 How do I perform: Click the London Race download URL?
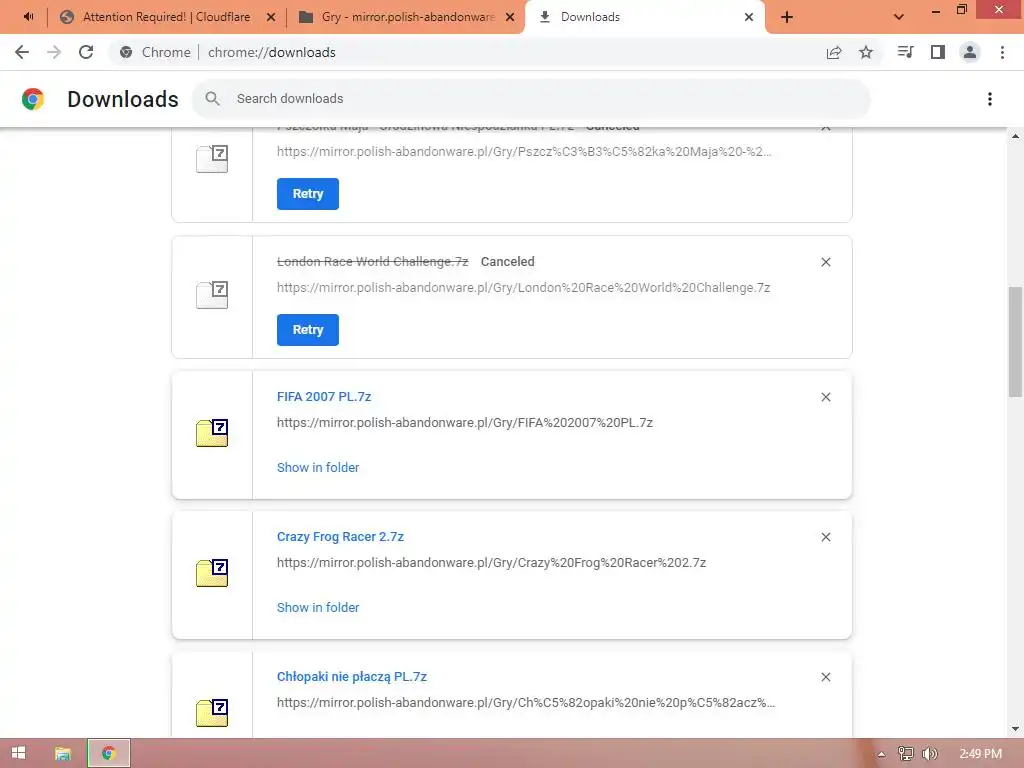(x=523, y=287)
